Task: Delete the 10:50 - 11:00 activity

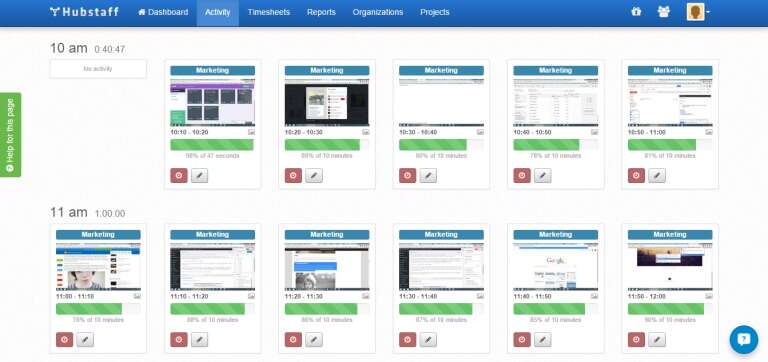Action: click(636, 175)
